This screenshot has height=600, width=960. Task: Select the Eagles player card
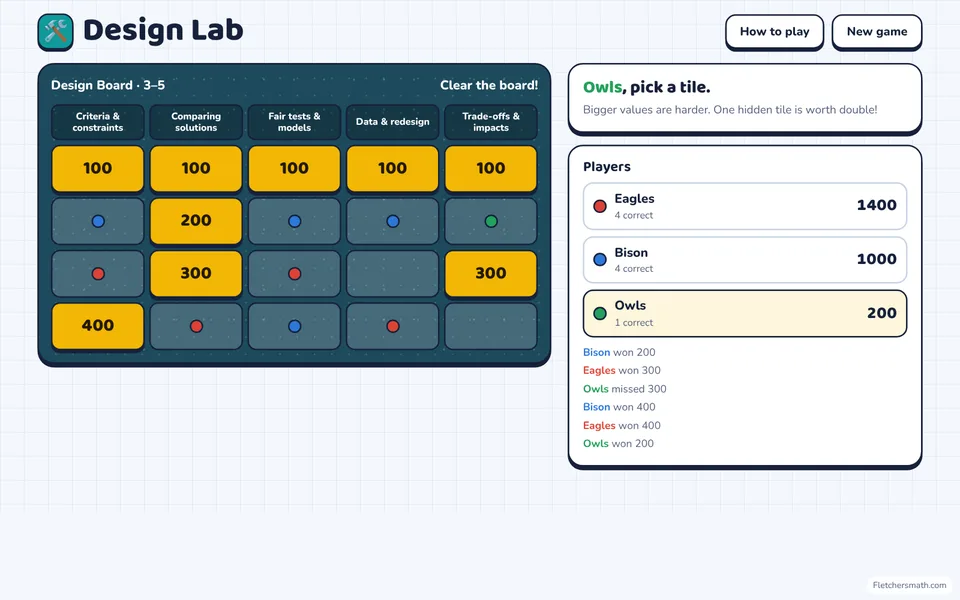tap(744, 206)
